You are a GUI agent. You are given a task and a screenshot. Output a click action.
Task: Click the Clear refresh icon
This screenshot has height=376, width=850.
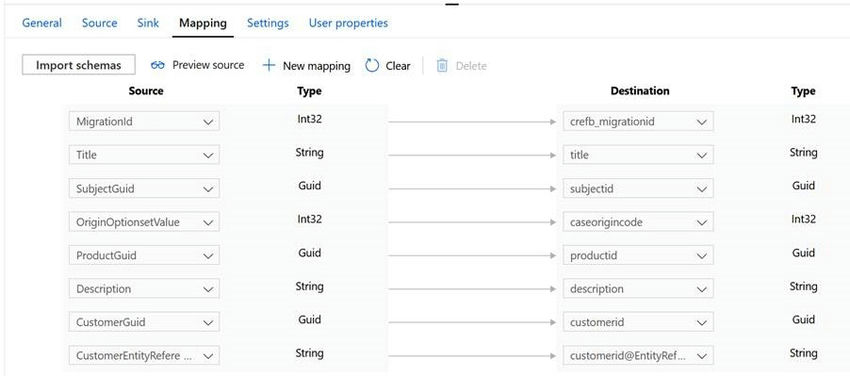372,66
